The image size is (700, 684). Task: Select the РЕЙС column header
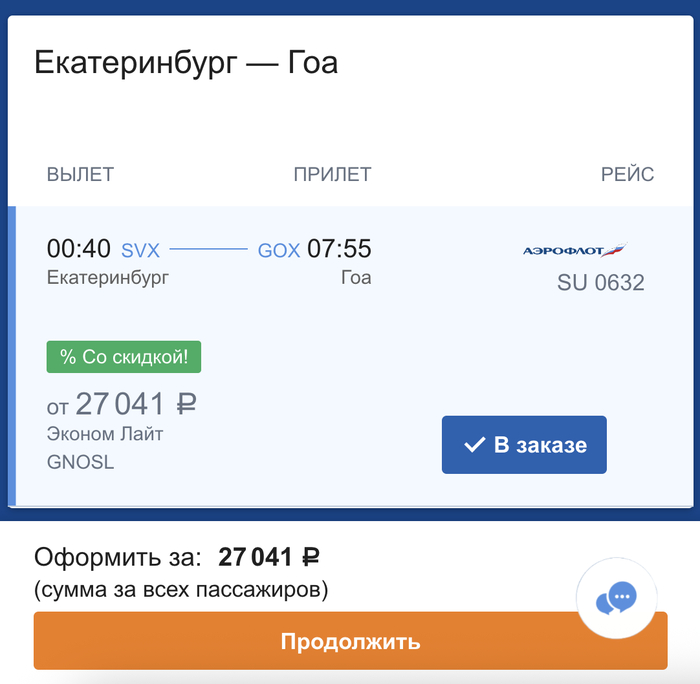[x=627, y=175]
